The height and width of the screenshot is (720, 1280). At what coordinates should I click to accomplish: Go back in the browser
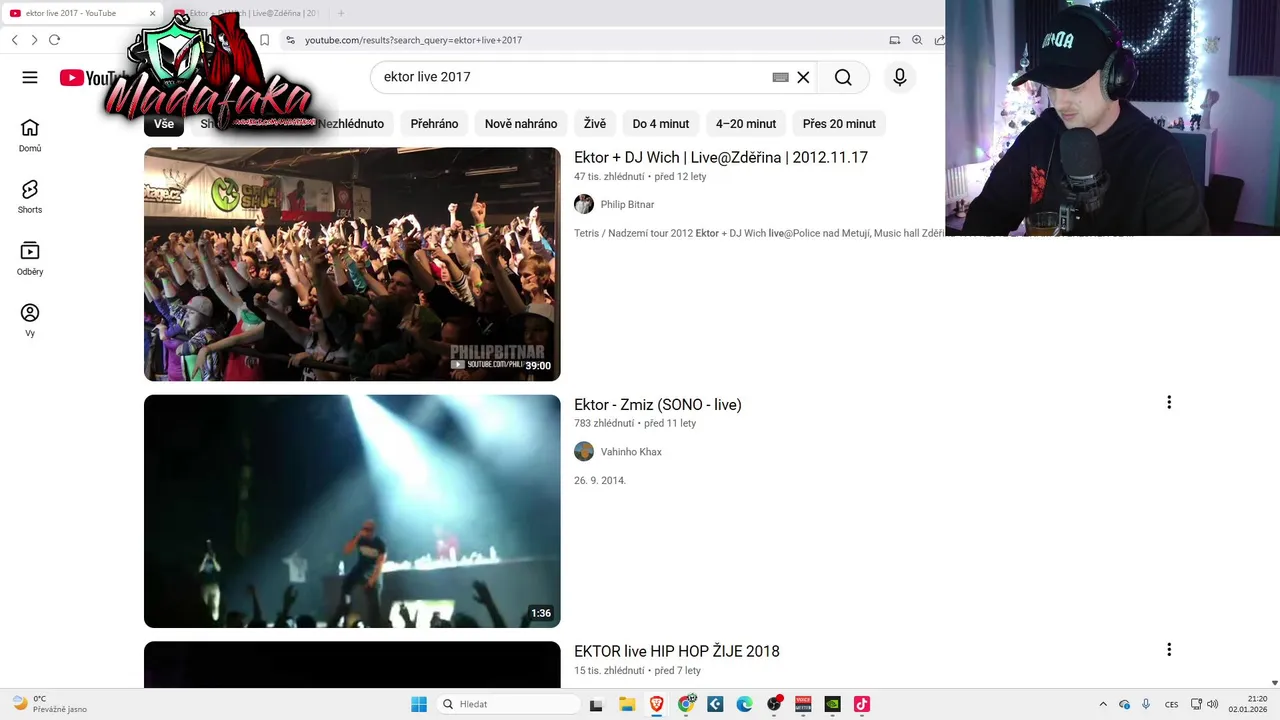pyautogui.click(x=14, y=40)
